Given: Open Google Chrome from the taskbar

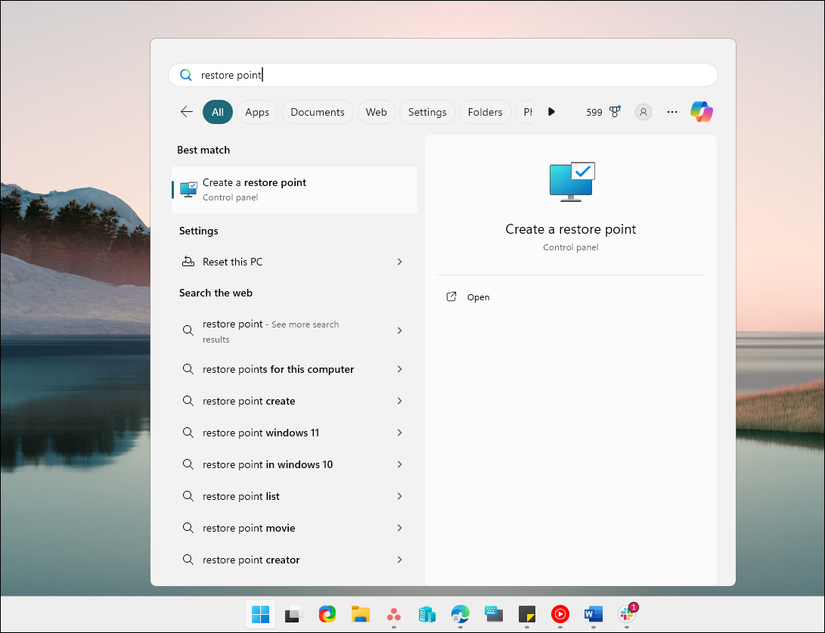Looking at the screenshot, I should tap(327, 614).
